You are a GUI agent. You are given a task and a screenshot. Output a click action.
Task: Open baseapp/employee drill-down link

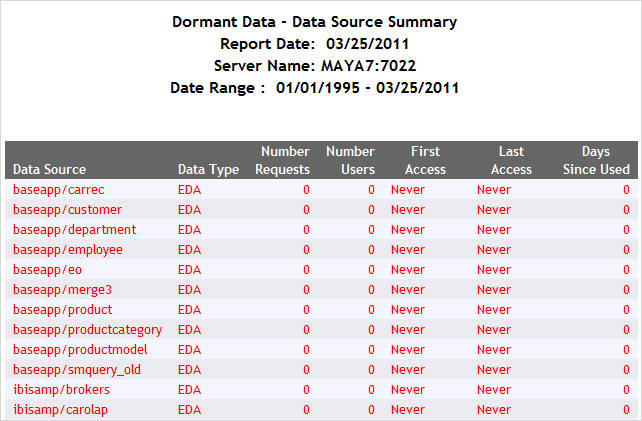pyautogui.click(x=68, y=250)
